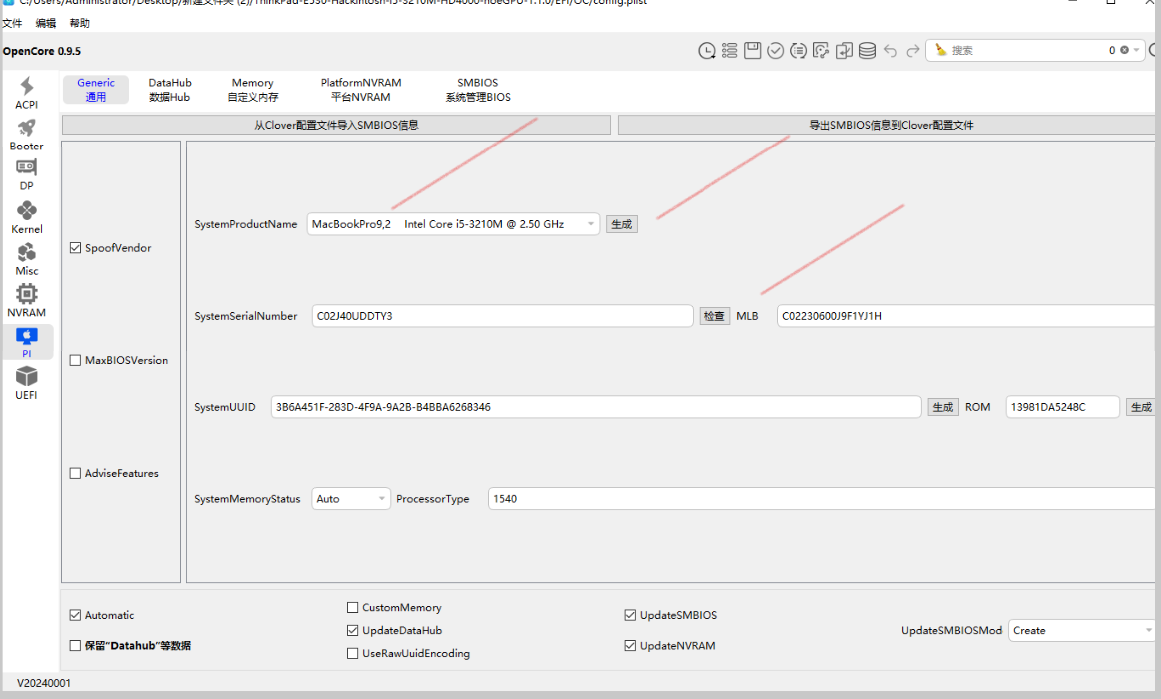
Task: Open the DP section in sidebar
Action: [x=27, y=175]
